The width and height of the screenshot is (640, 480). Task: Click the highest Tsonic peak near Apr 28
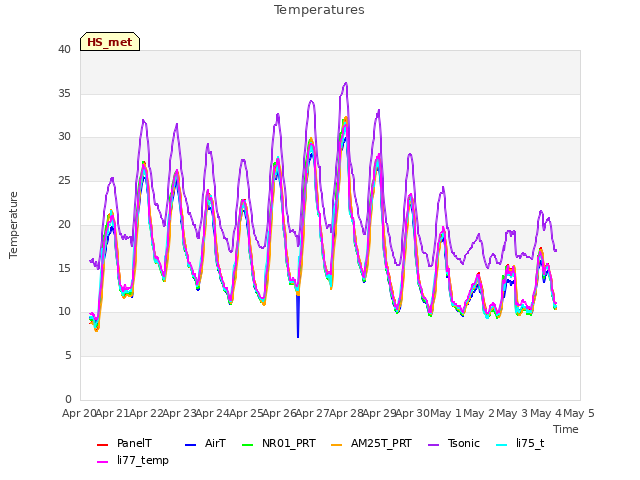coord(346,83)
